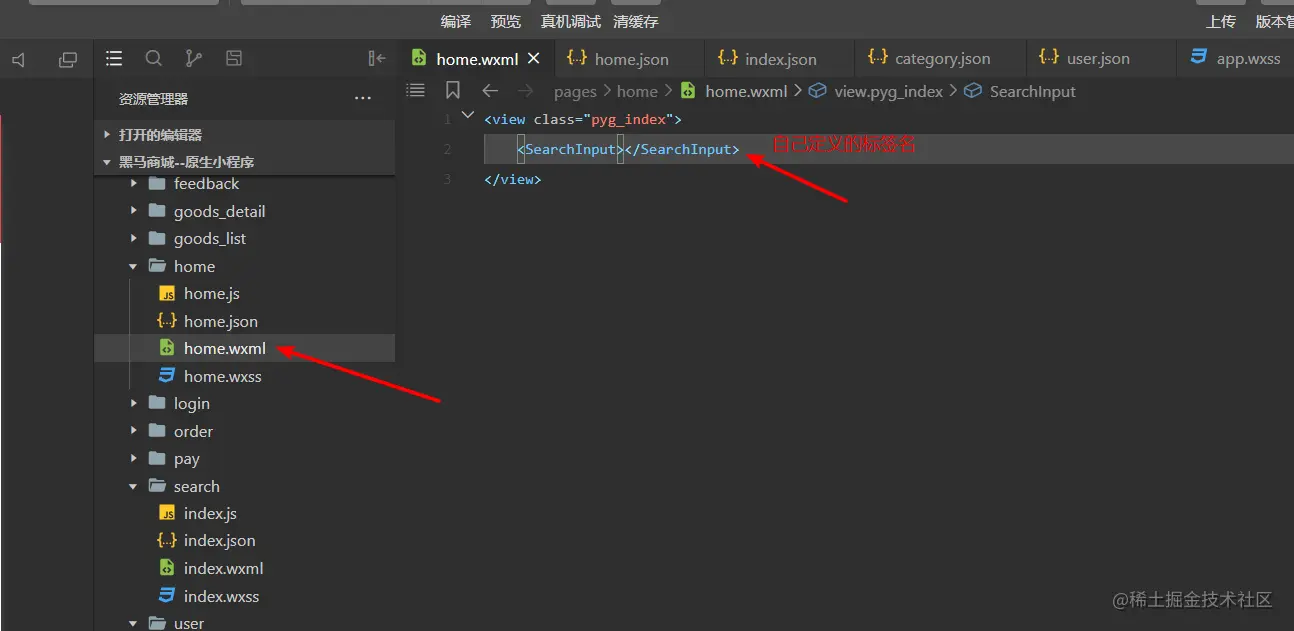Click 预览 in the top toolbar
Image resolution: width=1294 pixels, height=631 pixels.
[506, 21]
